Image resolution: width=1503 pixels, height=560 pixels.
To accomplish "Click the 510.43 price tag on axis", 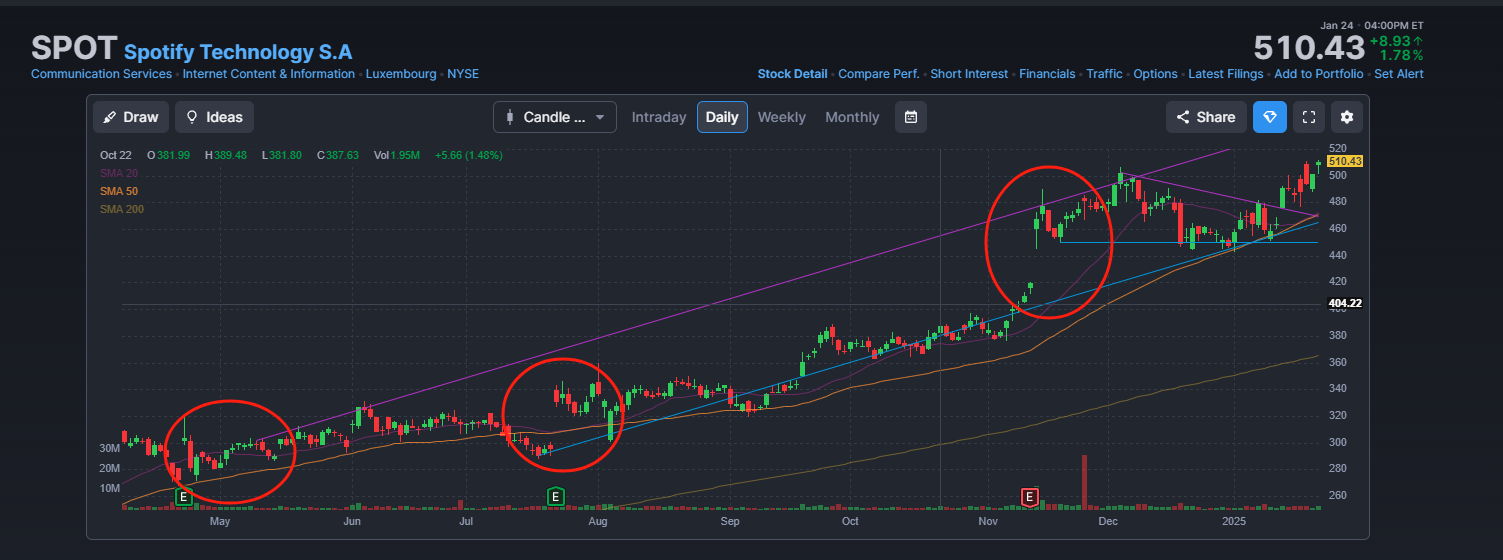I will point(1345,161).
